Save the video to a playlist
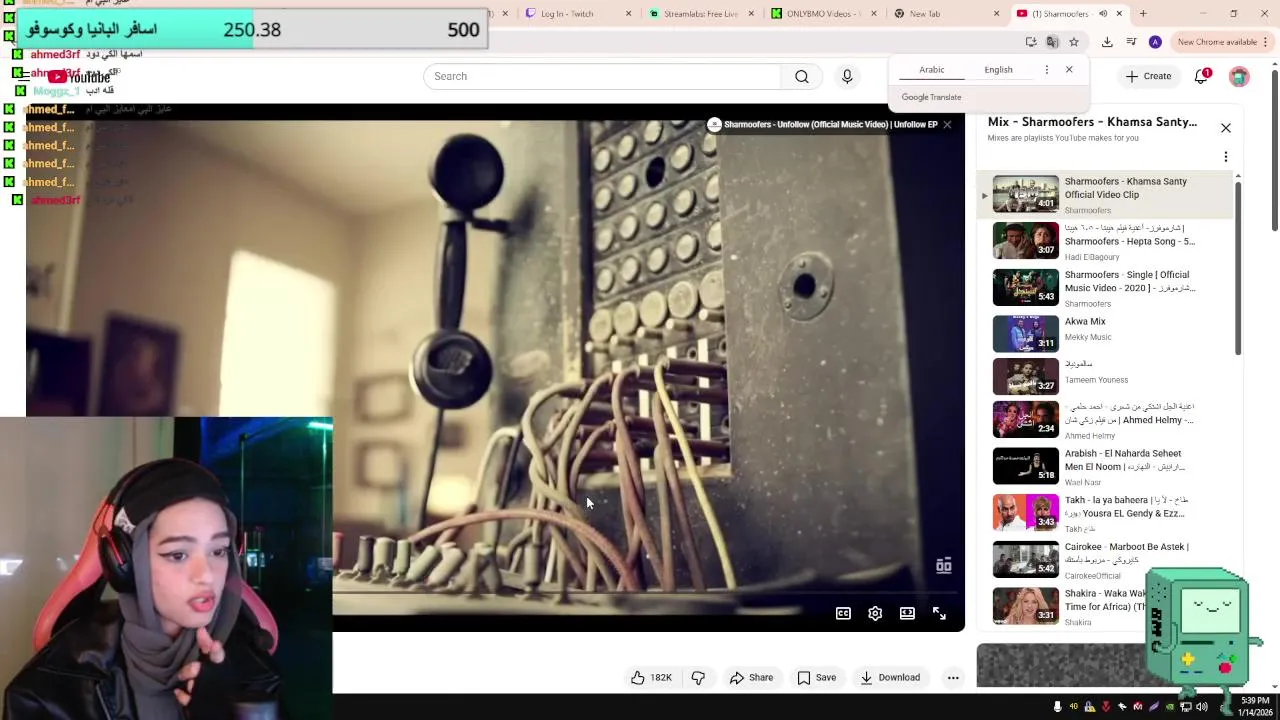The image size is (1280, 720). click(x=816, y=677)
